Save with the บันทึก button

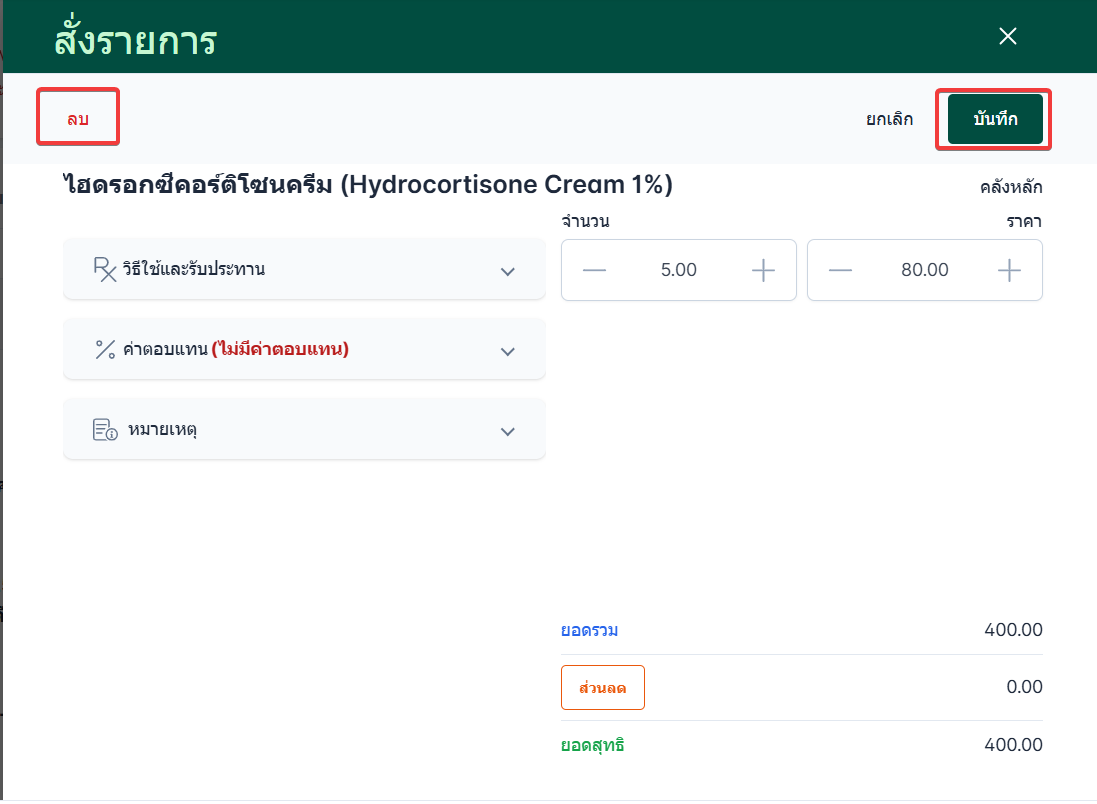[x=995, y=119]
